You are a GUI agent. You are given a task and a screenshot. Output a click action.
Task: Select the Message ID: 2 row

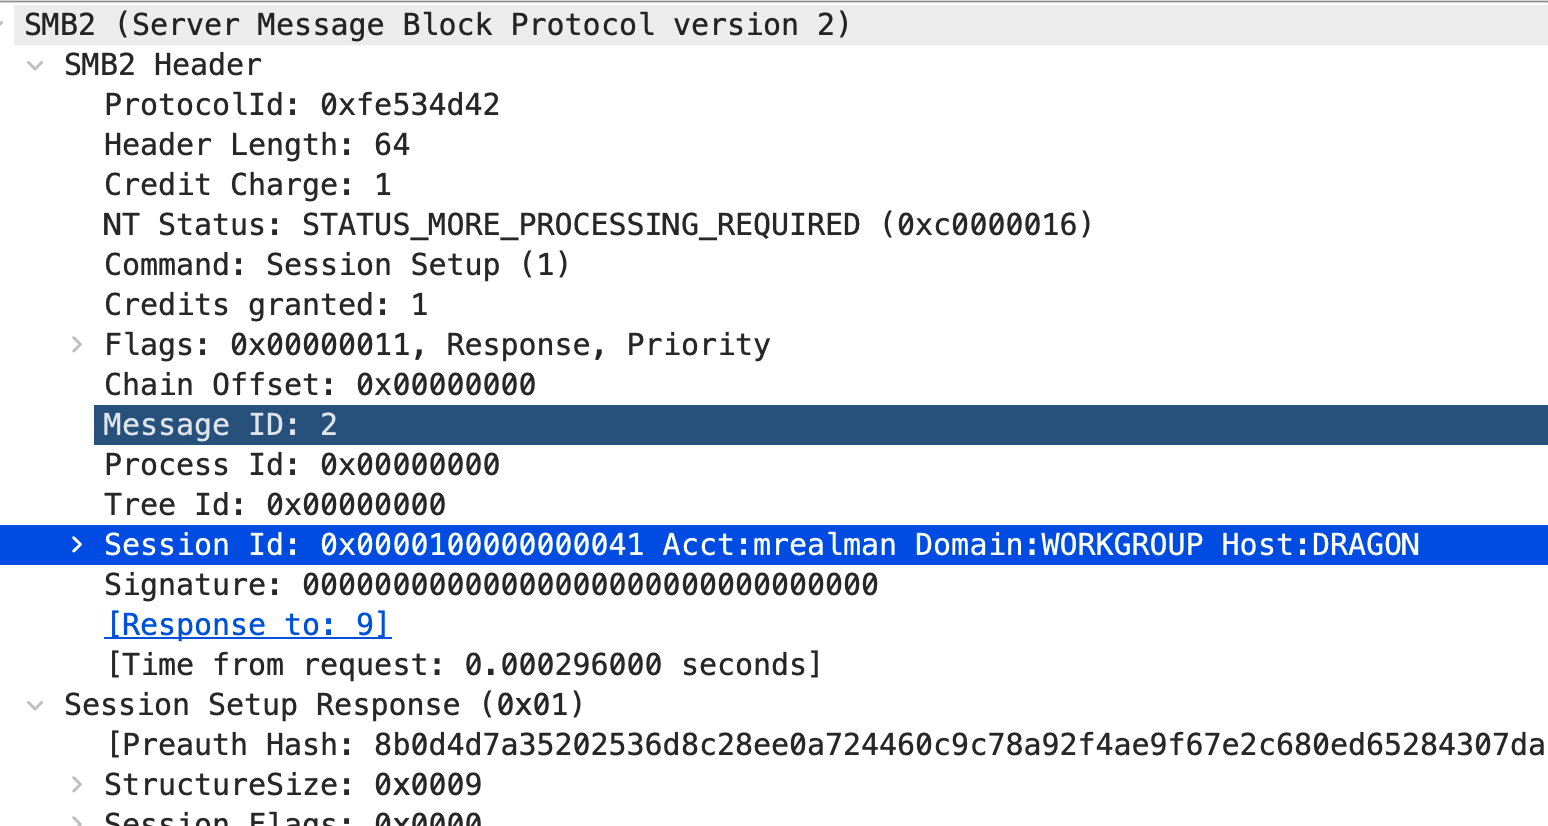[821, 425]
